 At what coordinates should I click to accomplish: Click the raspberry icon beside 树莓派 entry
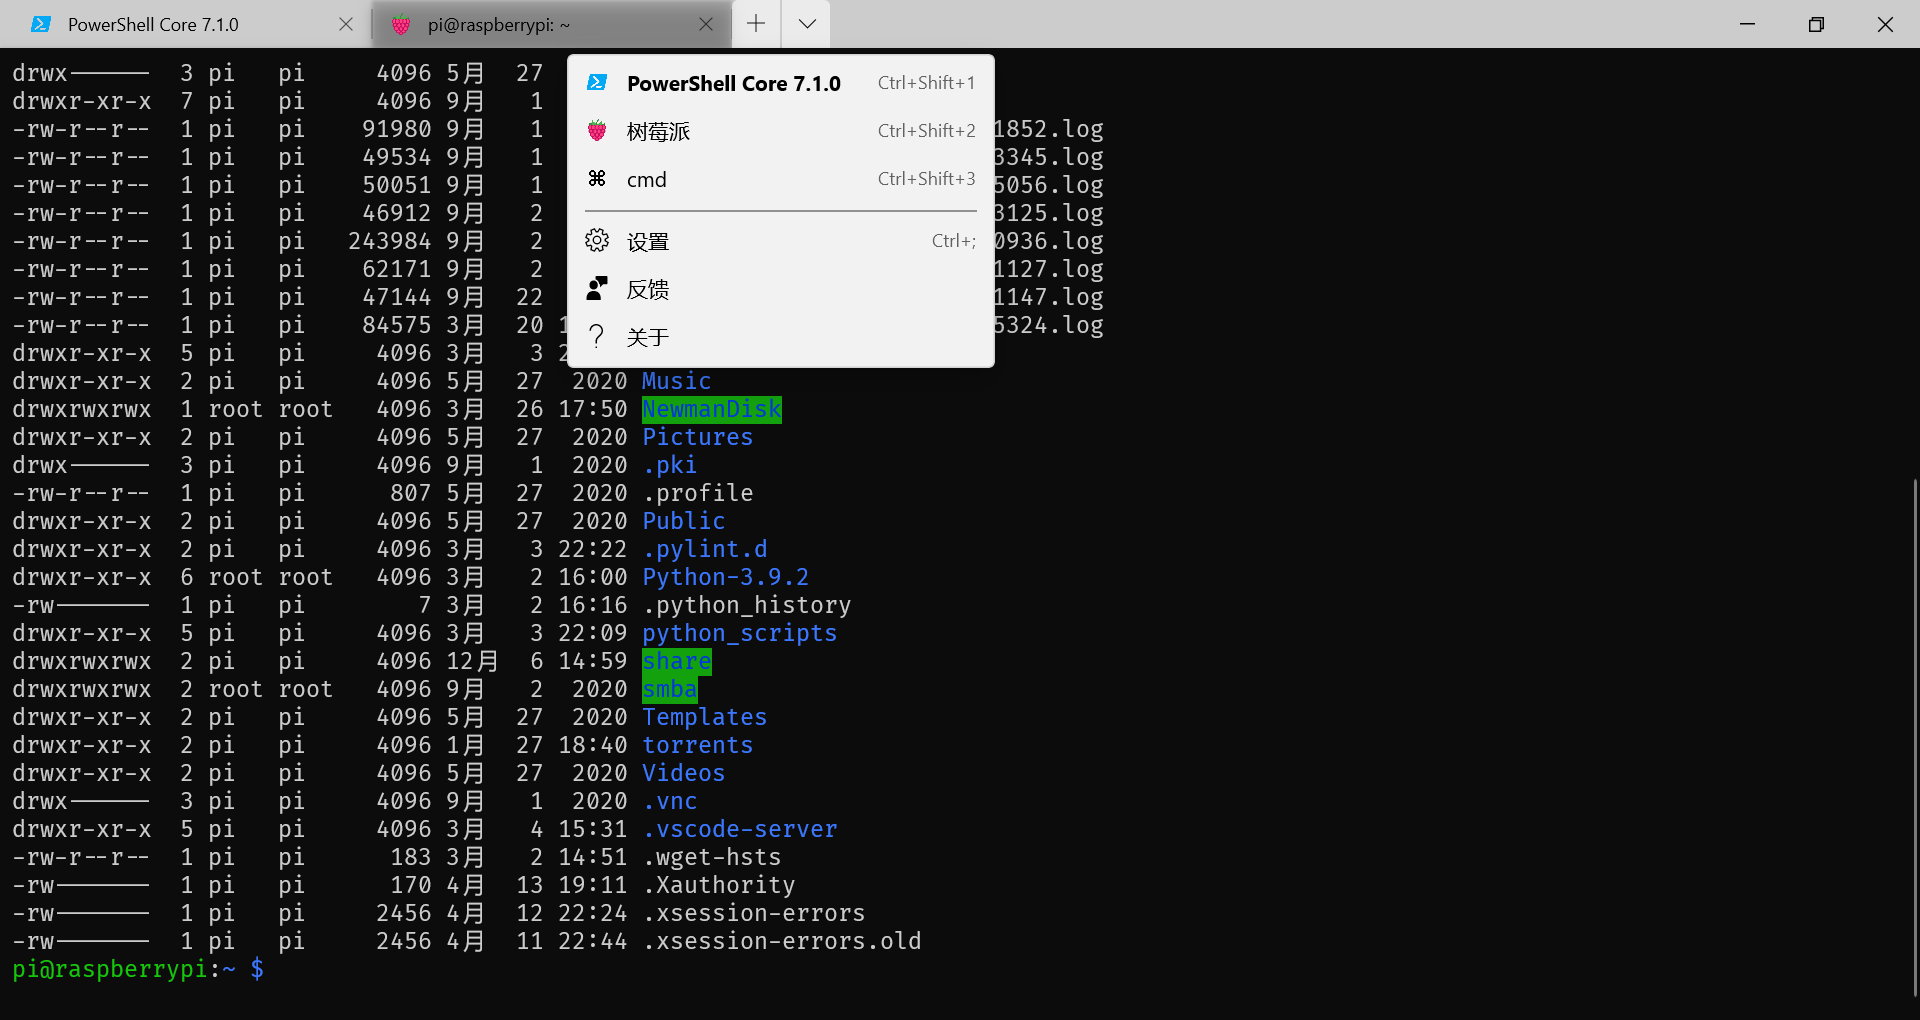(x=597, y=130)
